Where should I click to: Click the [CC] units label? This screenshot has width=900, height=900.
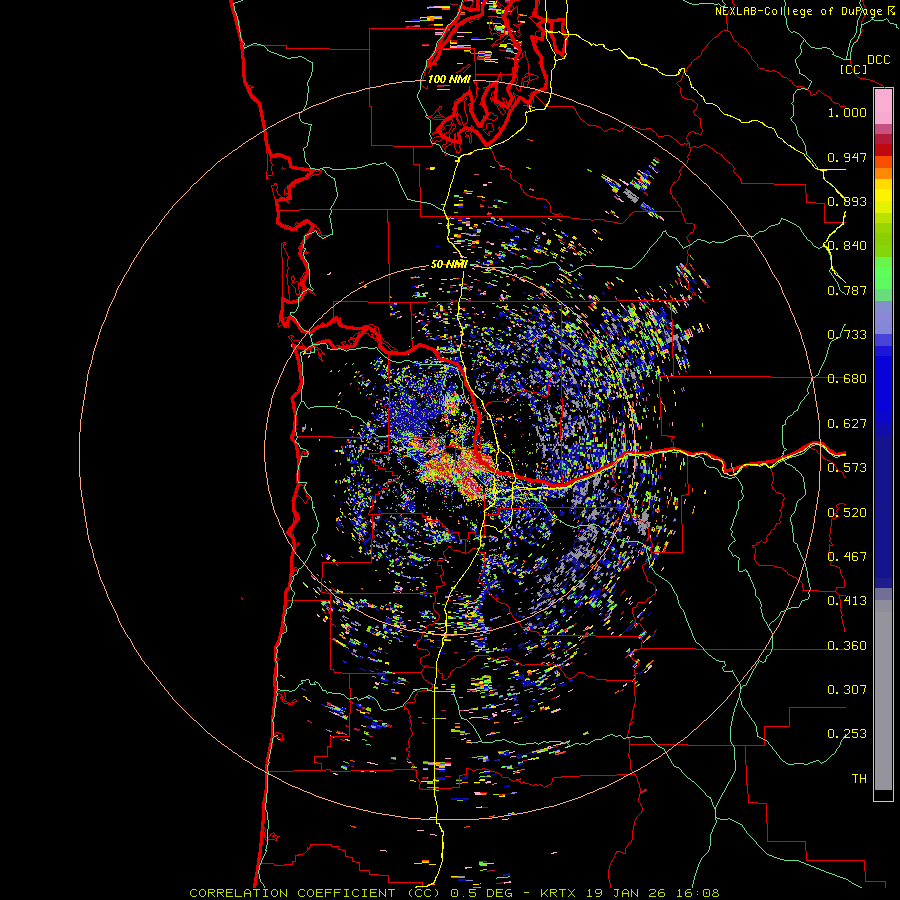854,69
